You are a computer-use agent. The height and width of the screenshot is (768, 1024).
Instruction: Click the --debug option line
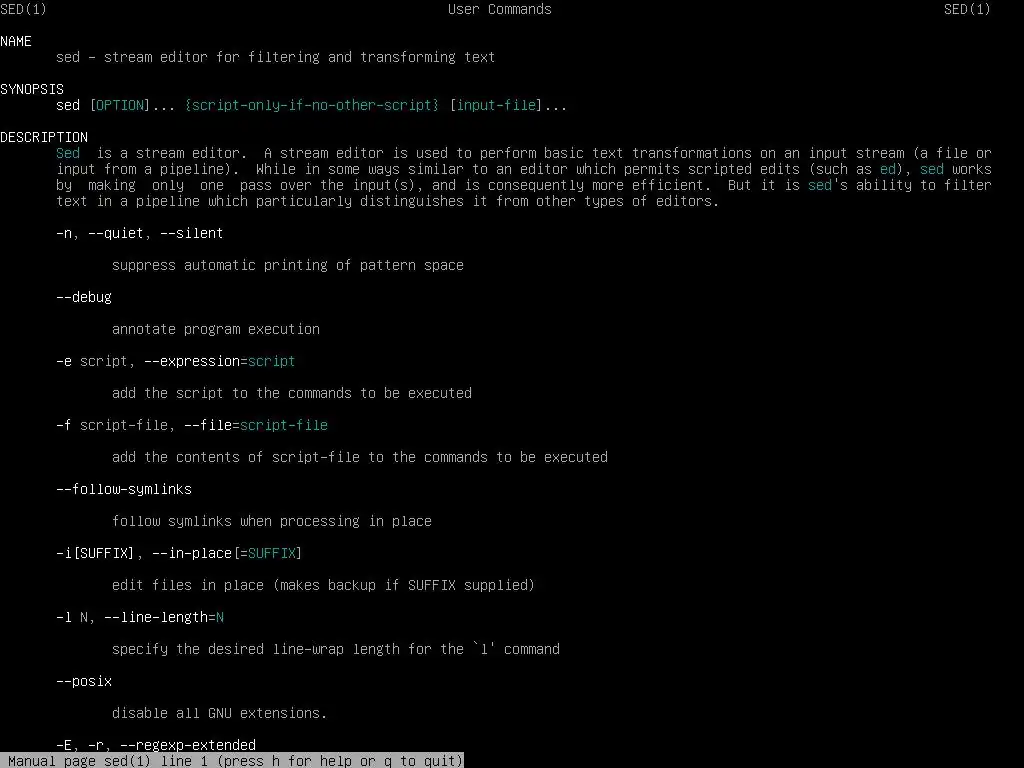coord(84,297)
